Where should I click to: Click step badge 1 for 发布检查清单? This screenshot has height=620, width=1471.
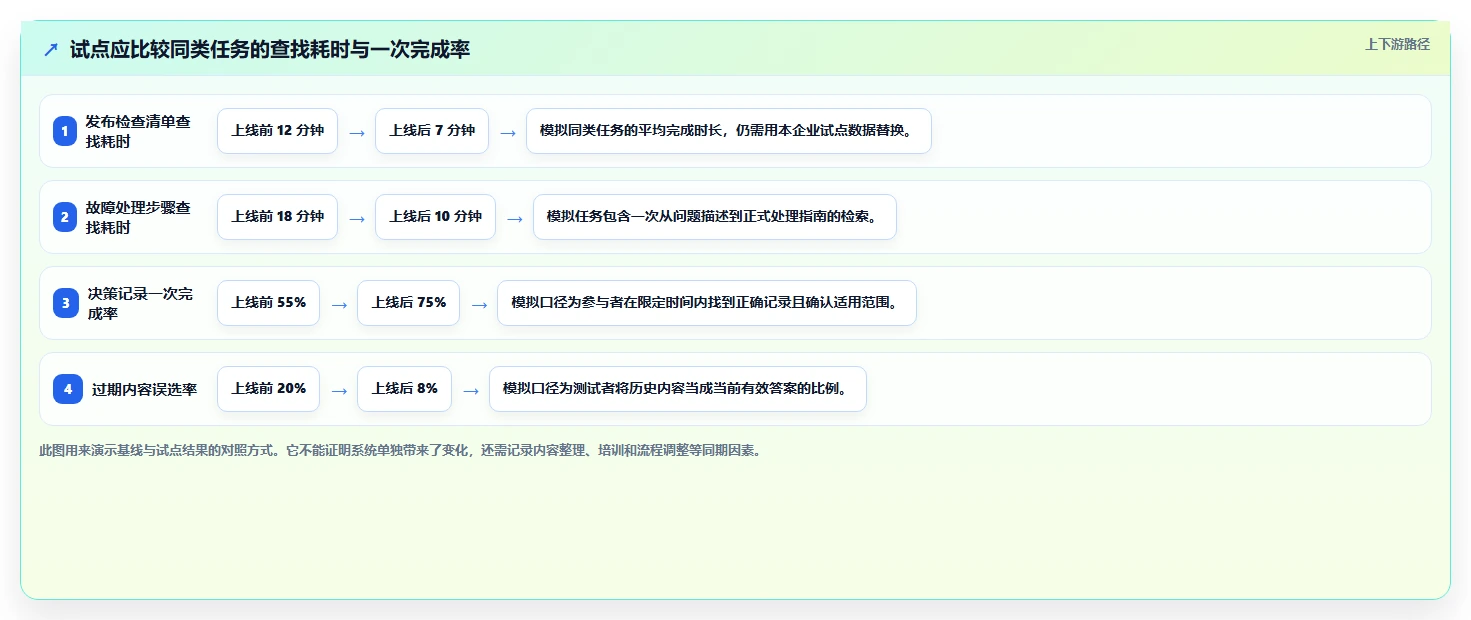tap(65, 131)
